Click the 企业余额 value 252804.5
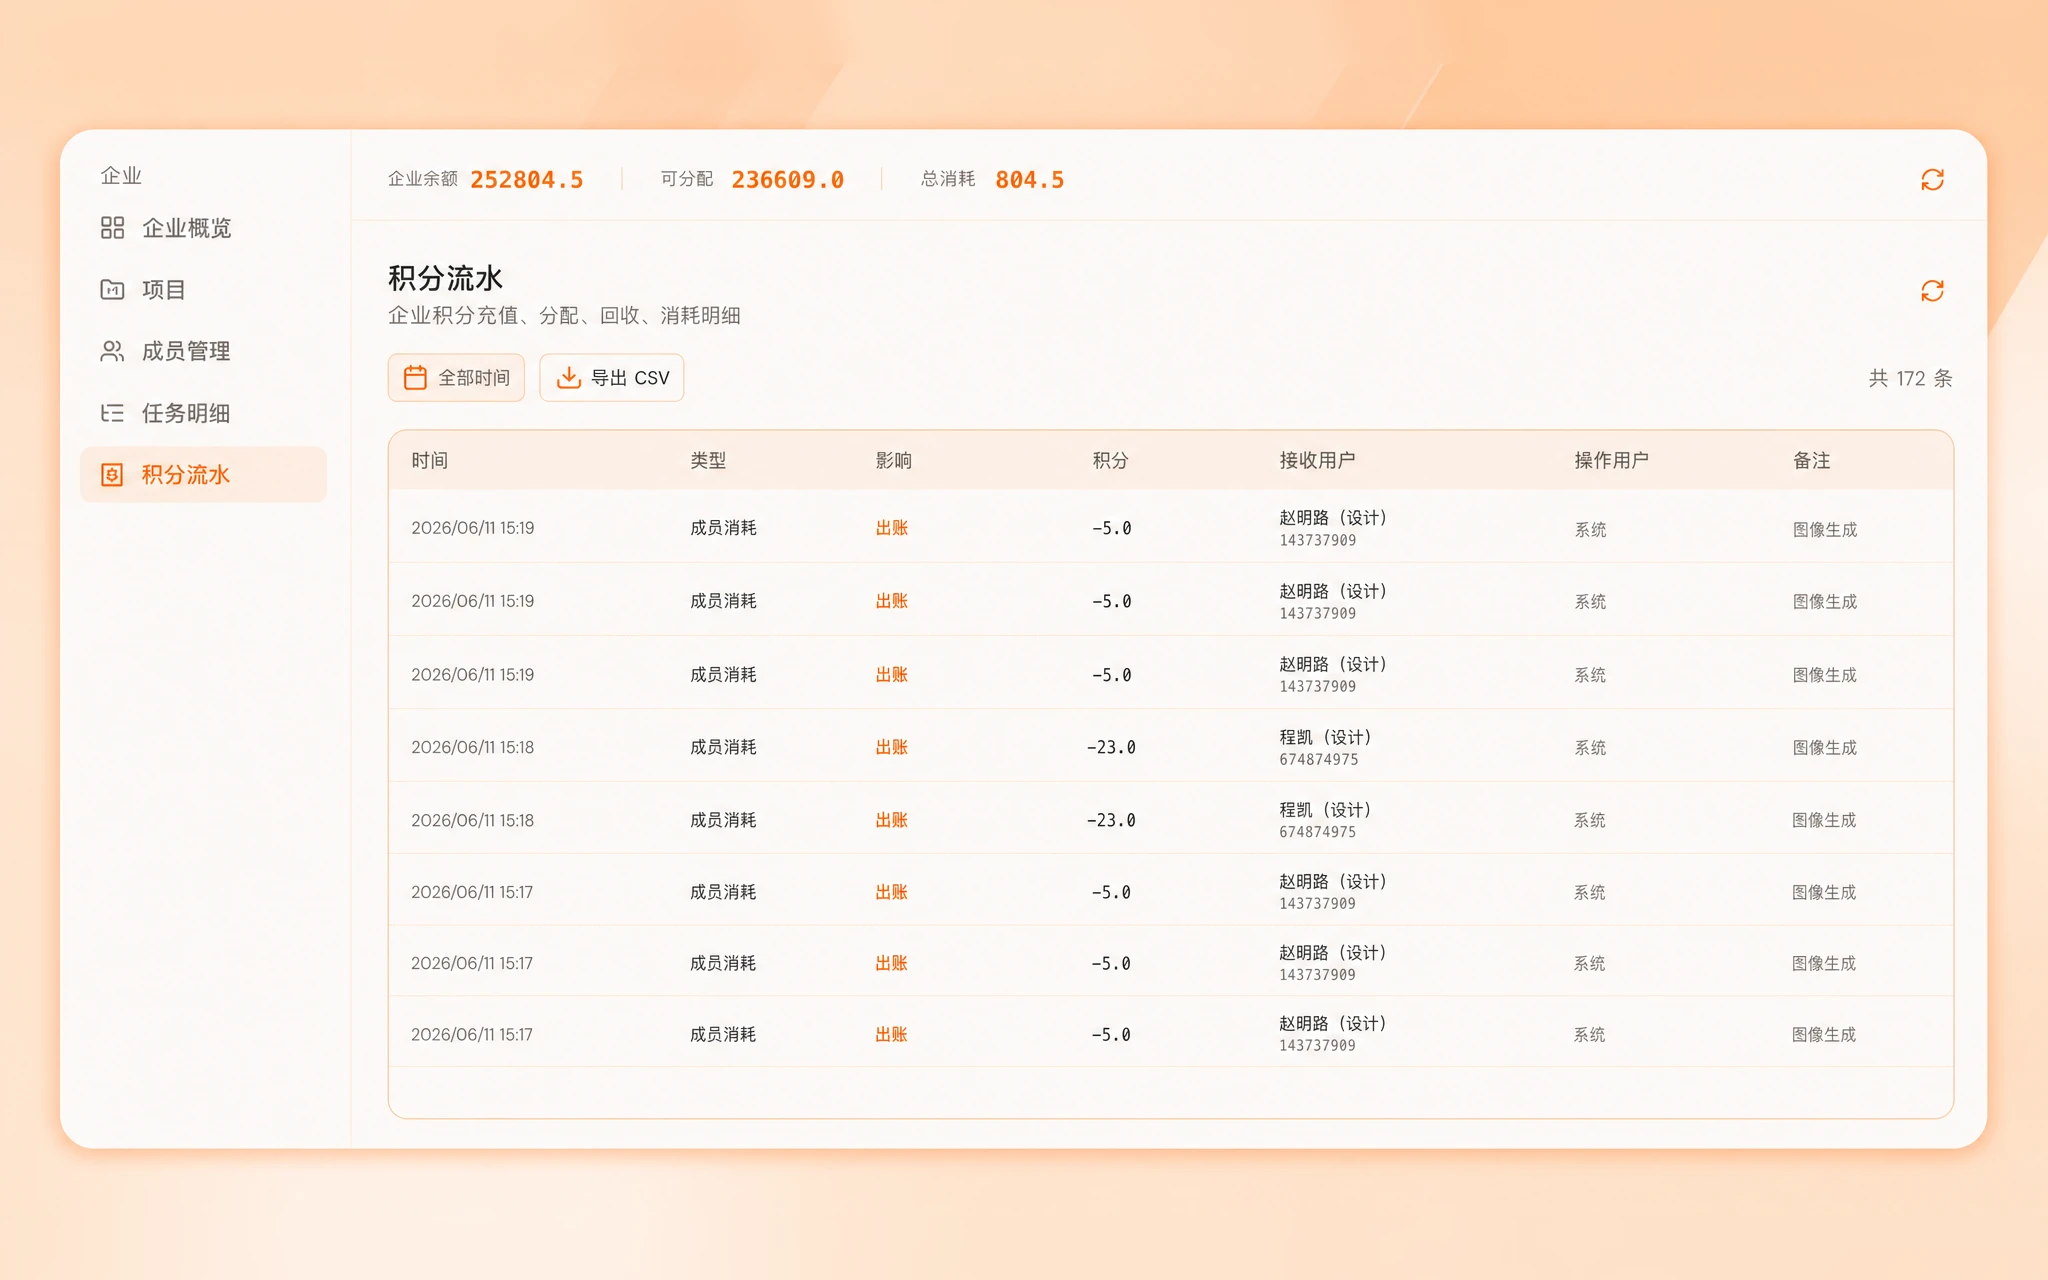 527,180
